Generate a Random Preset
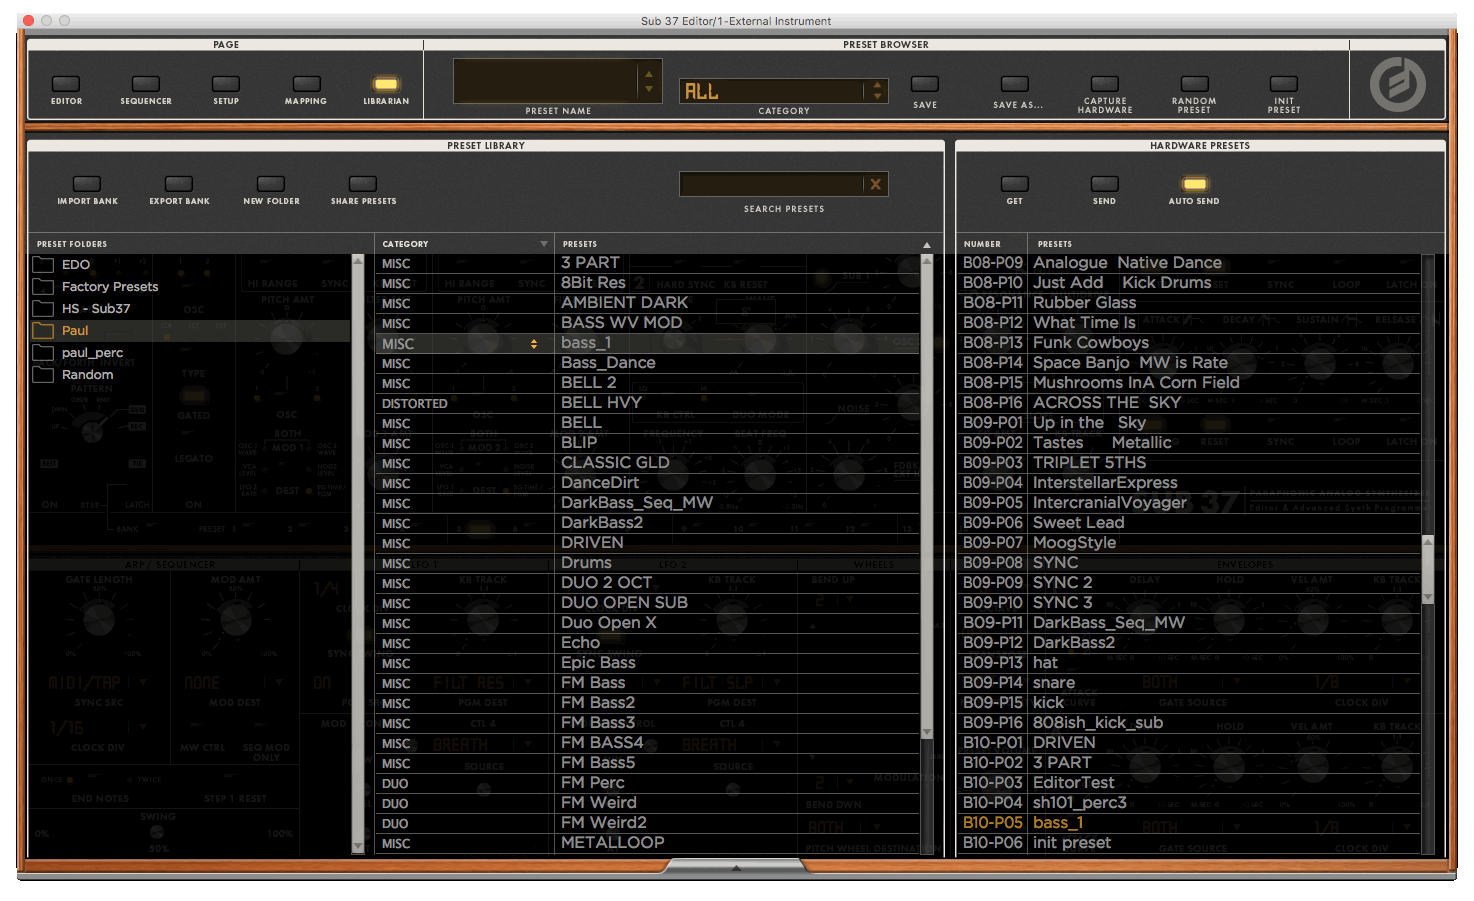1474x901 pixels. coord(1194,84)
